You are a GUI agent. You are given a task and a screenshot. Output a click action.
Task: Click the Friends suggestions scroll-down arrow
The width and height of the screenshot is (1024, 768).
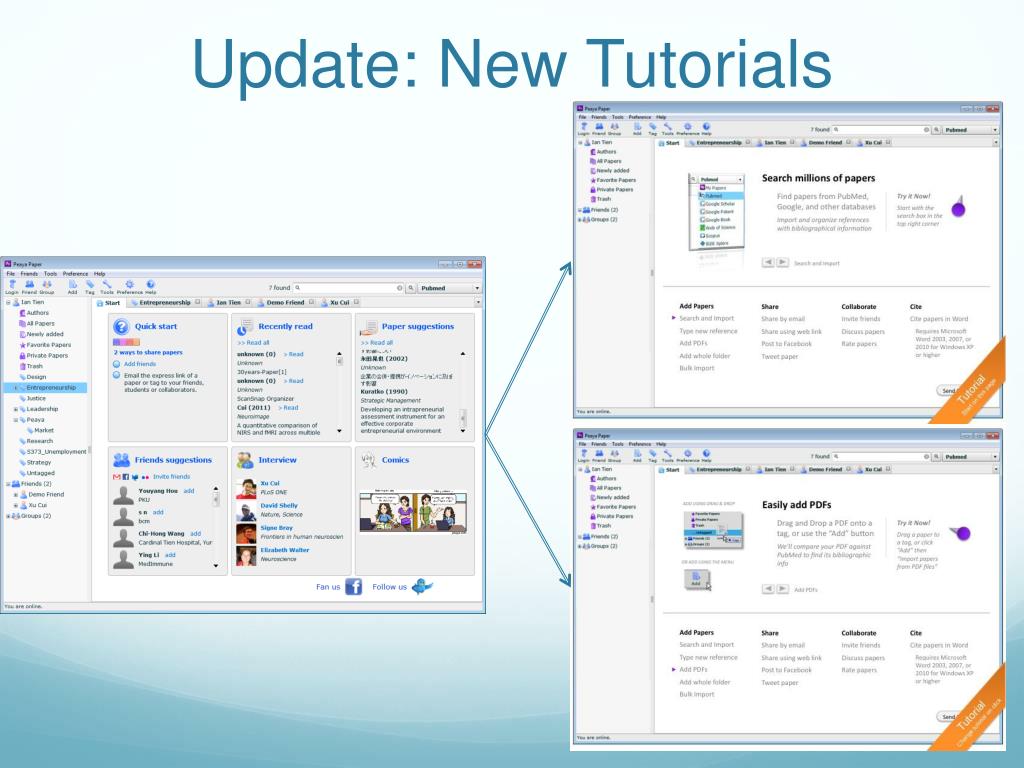click(x=216, y=566)
